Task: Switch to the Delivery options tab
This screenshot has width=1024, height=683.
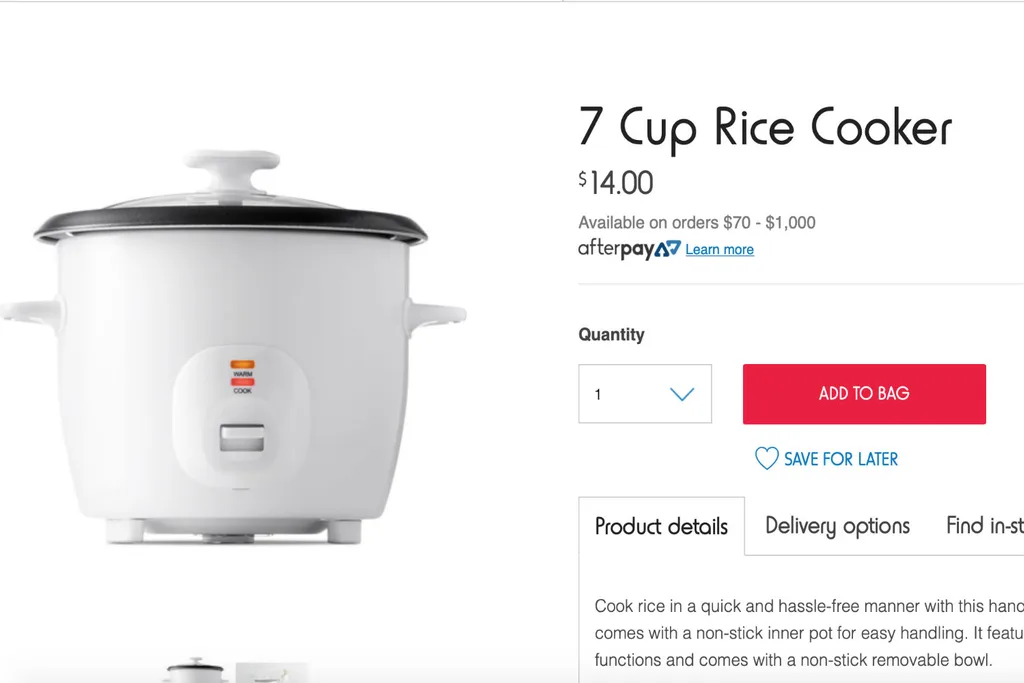Action: click(x=837, y=526)
